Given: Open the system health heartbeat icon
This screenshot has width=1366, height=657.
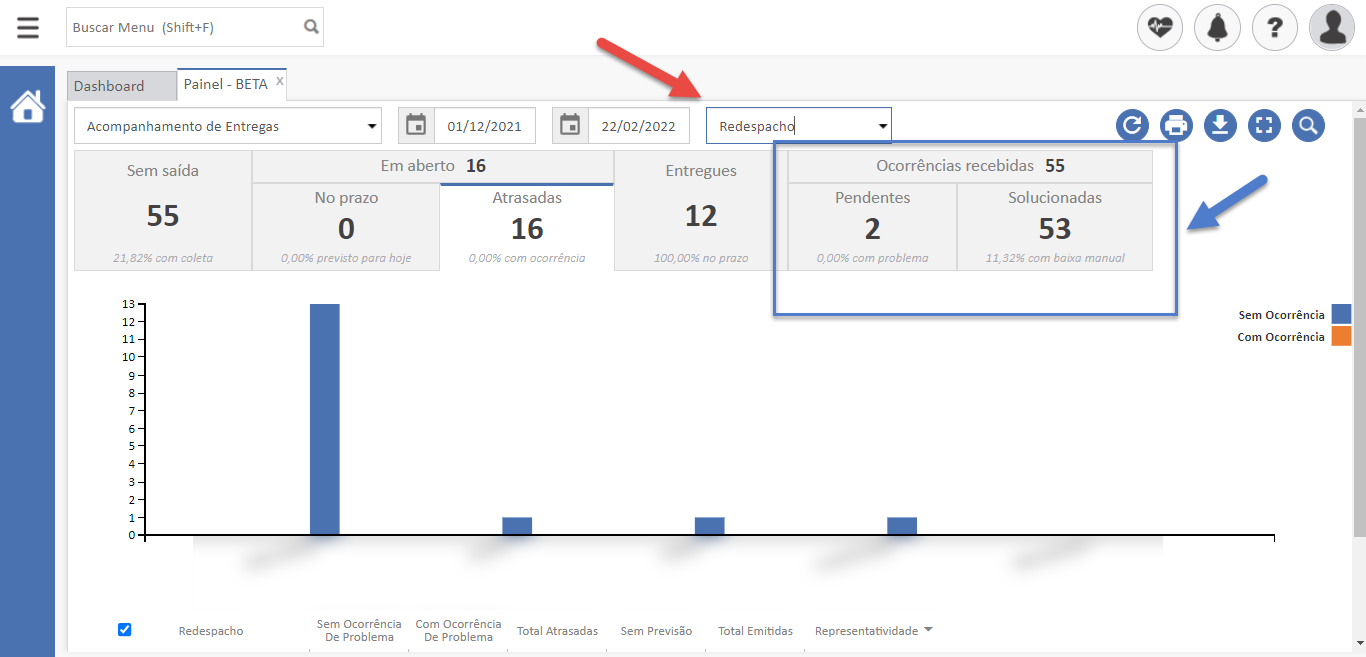Looking at the screenshot, I should coord(1160,27).
